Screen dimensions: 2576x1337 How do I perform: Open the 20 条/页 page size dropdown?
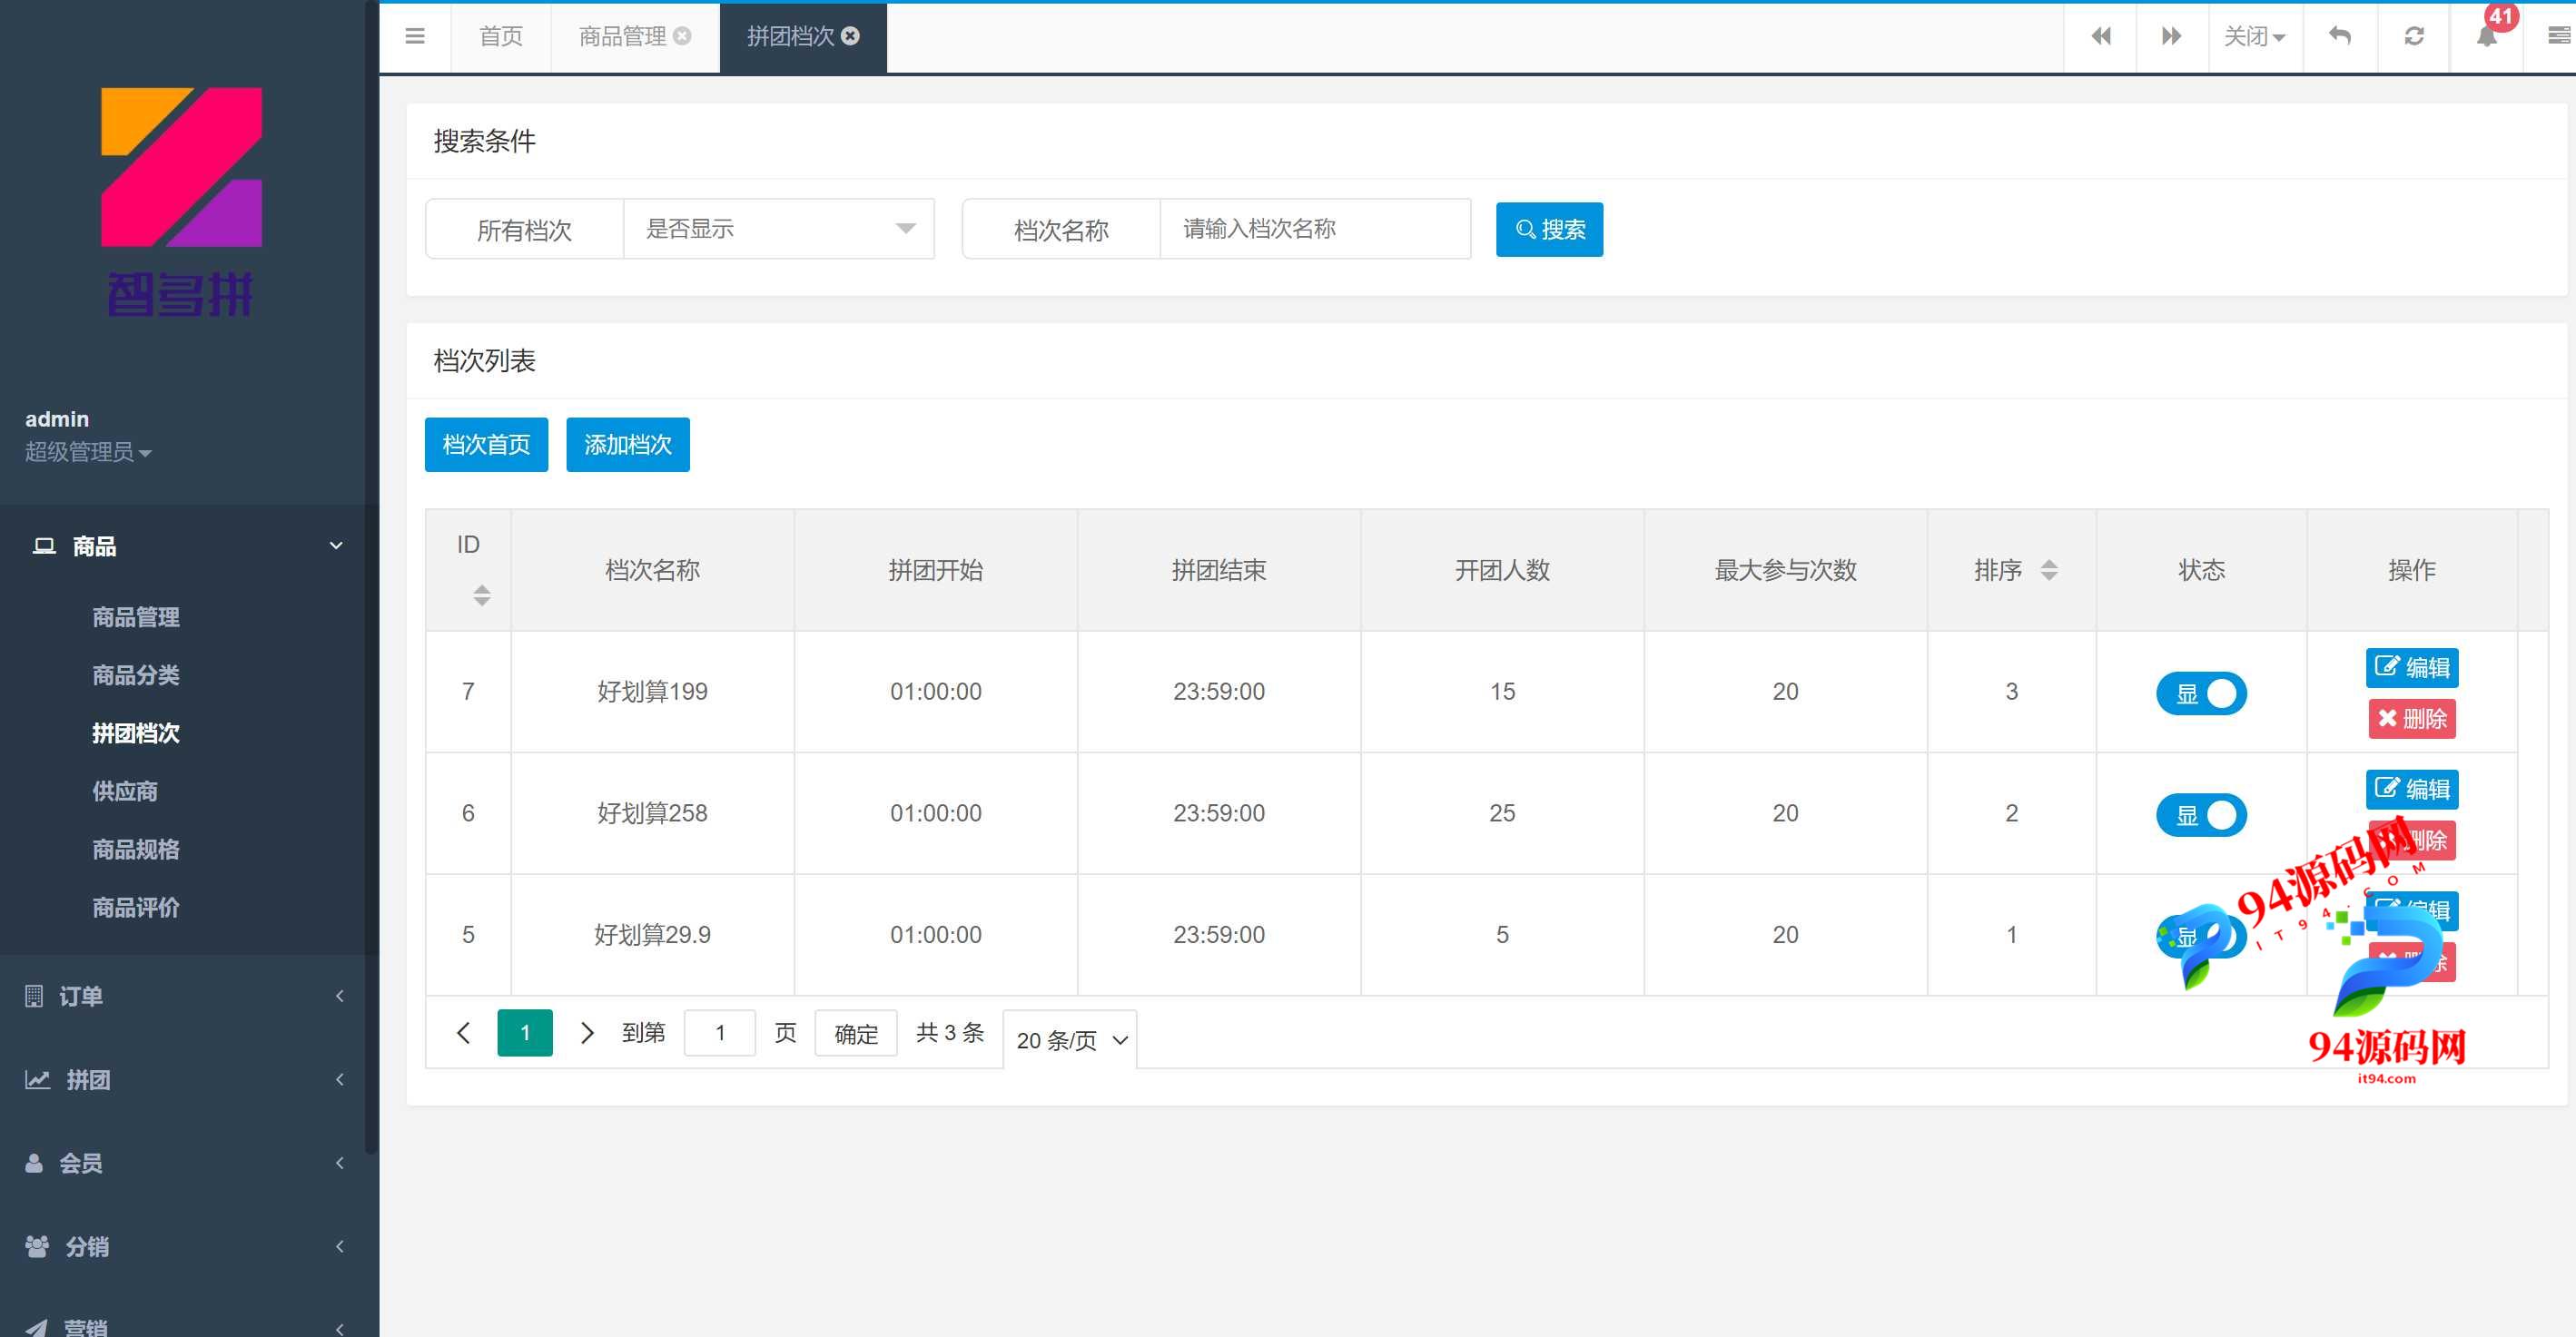tap(1070, 1040)
